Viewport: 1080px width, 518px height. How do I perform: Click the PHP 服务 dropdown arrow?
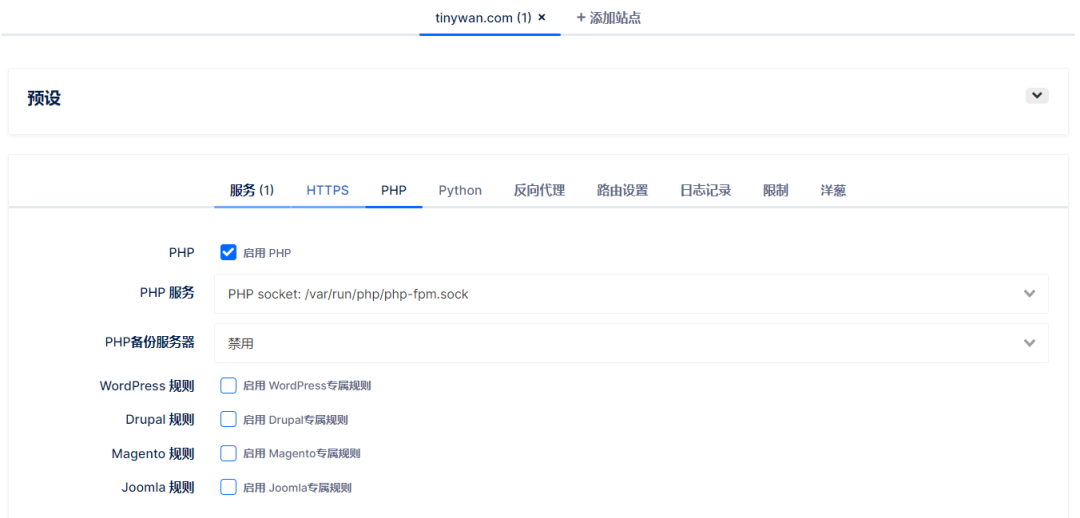1030,293
